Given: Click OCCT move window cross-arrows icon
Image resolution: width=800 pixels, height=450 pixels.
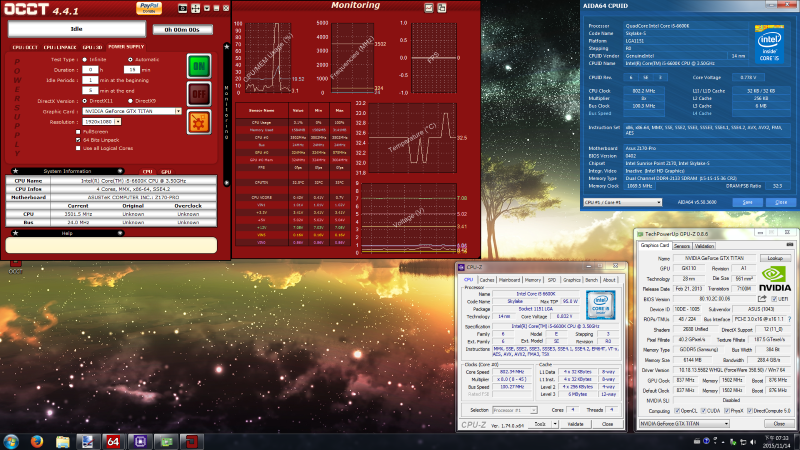Looking at the screenshot, I should tap(195, 8).
